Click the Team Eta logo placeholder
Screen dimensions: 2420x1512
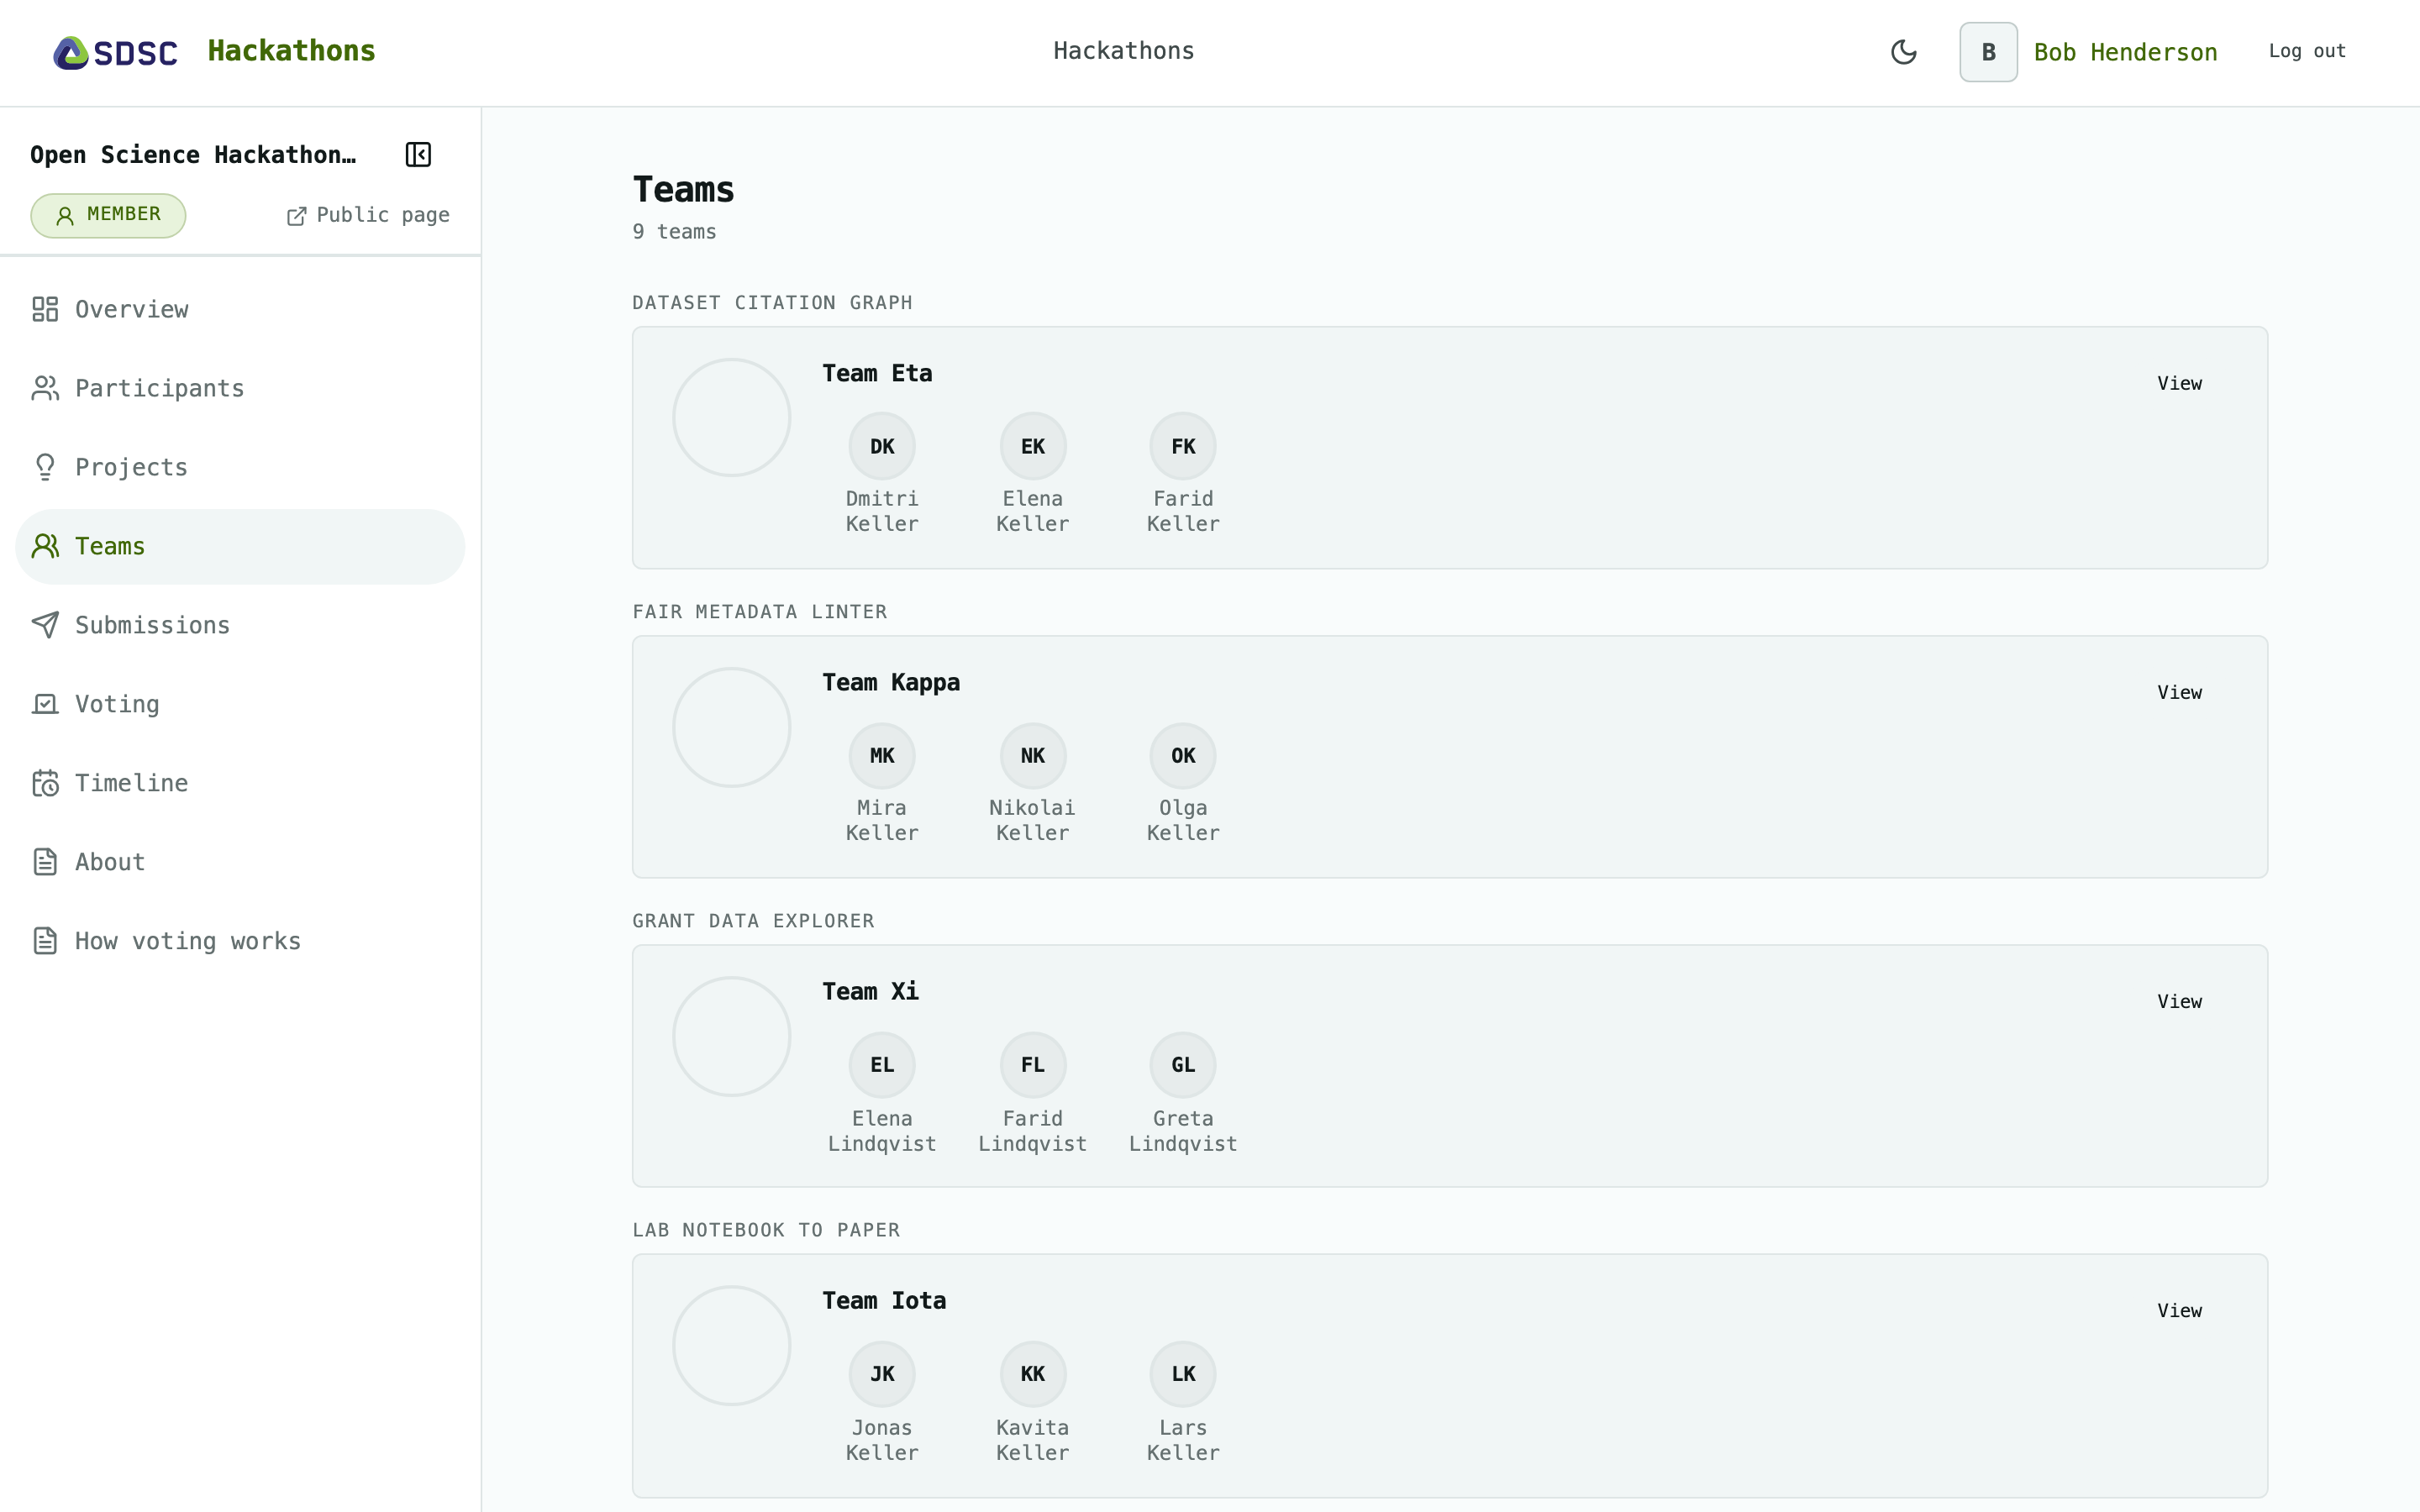[732, 417]
